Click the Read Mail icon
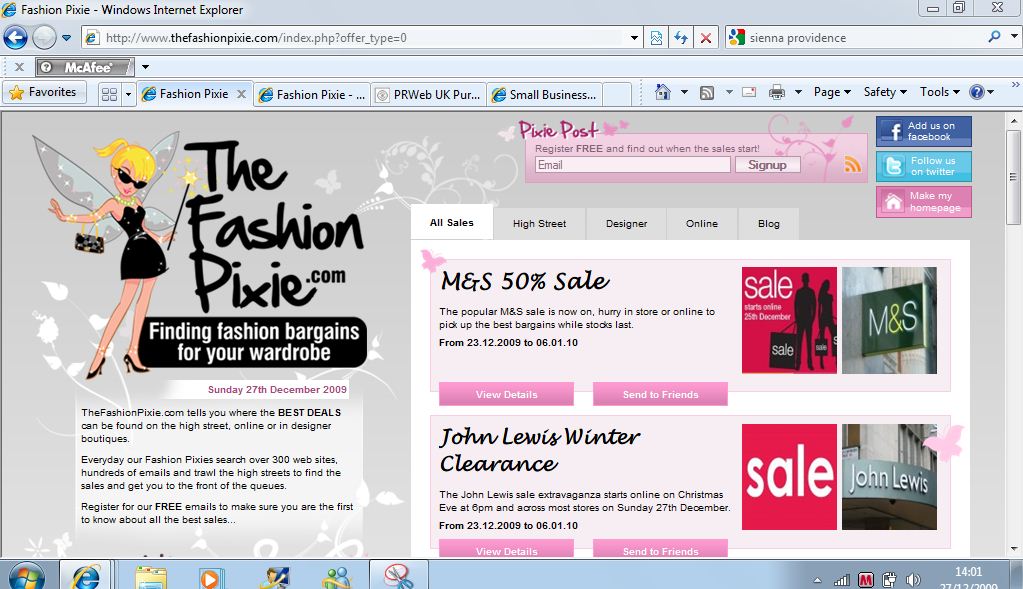Screen dimensions: 1023x589 [749, 92]
